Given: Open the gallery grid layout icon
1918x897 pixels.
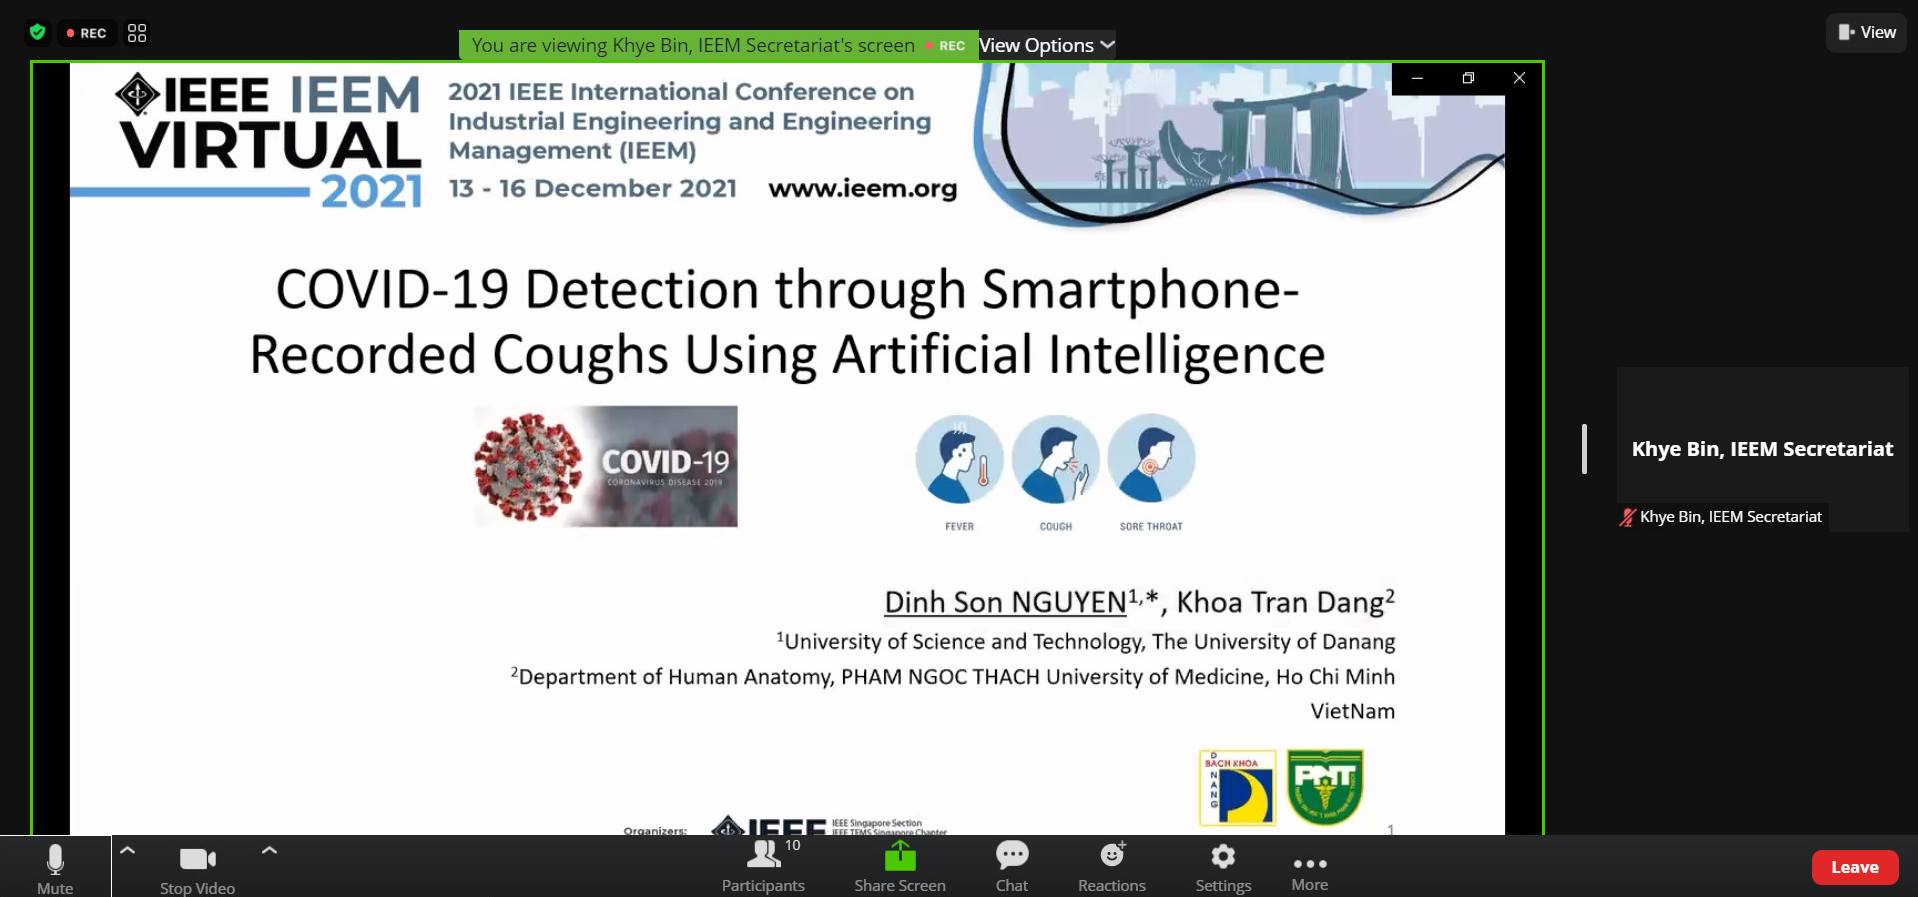Looking at the screenshot, I should click(137, 33).
